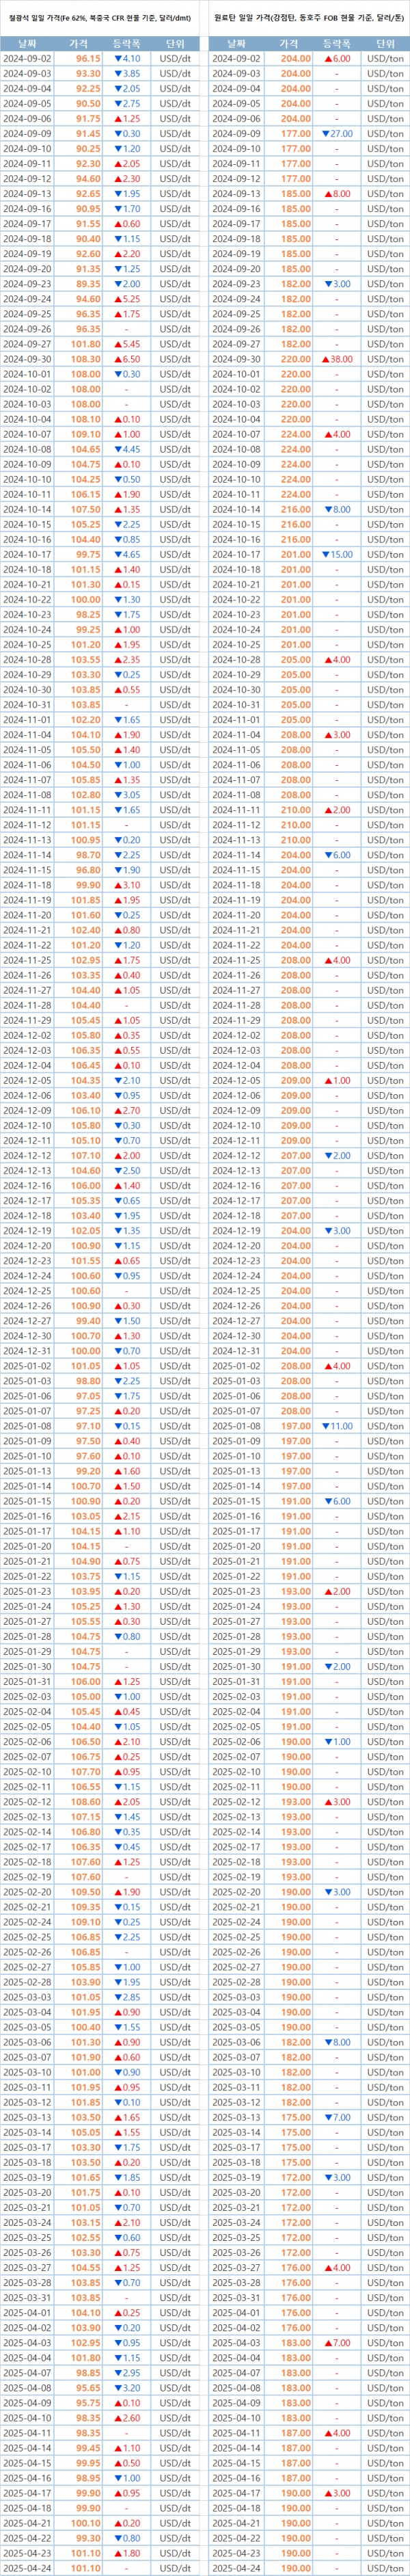Viewport: 410px width, 2576px height.
Task: Click the 등락폭 header in coking coal table
Action: tap(336, 44)
